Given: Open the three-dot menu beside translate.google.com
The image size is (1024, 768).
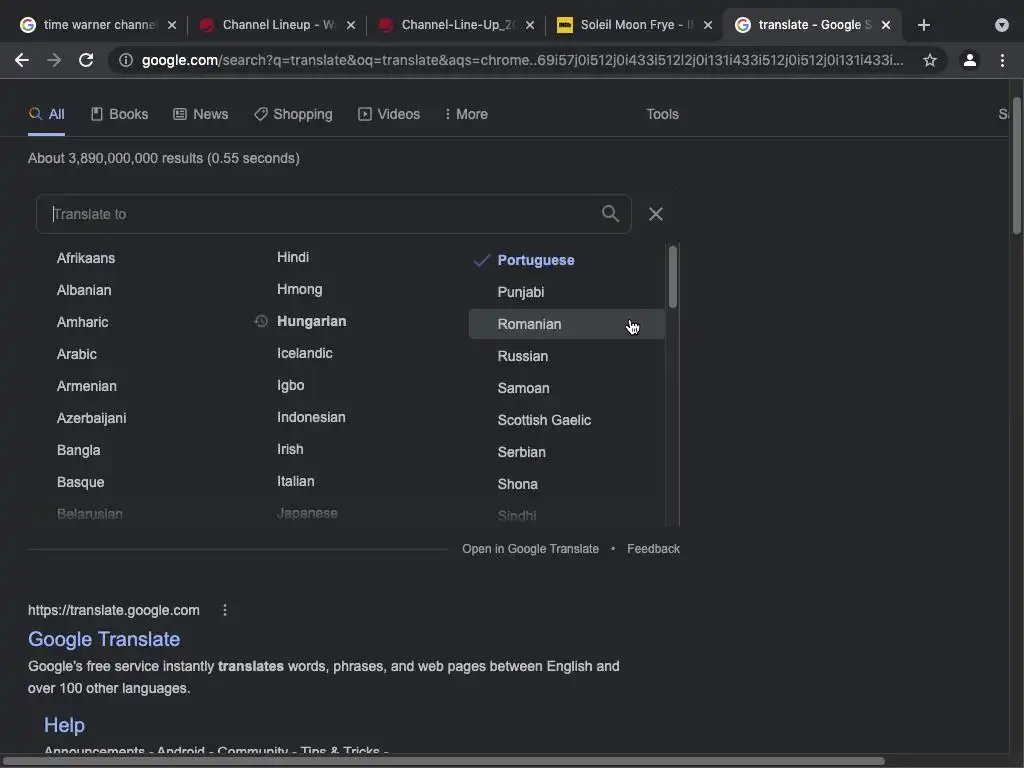Looking at the screenshot, I should [x=225, y=610].
